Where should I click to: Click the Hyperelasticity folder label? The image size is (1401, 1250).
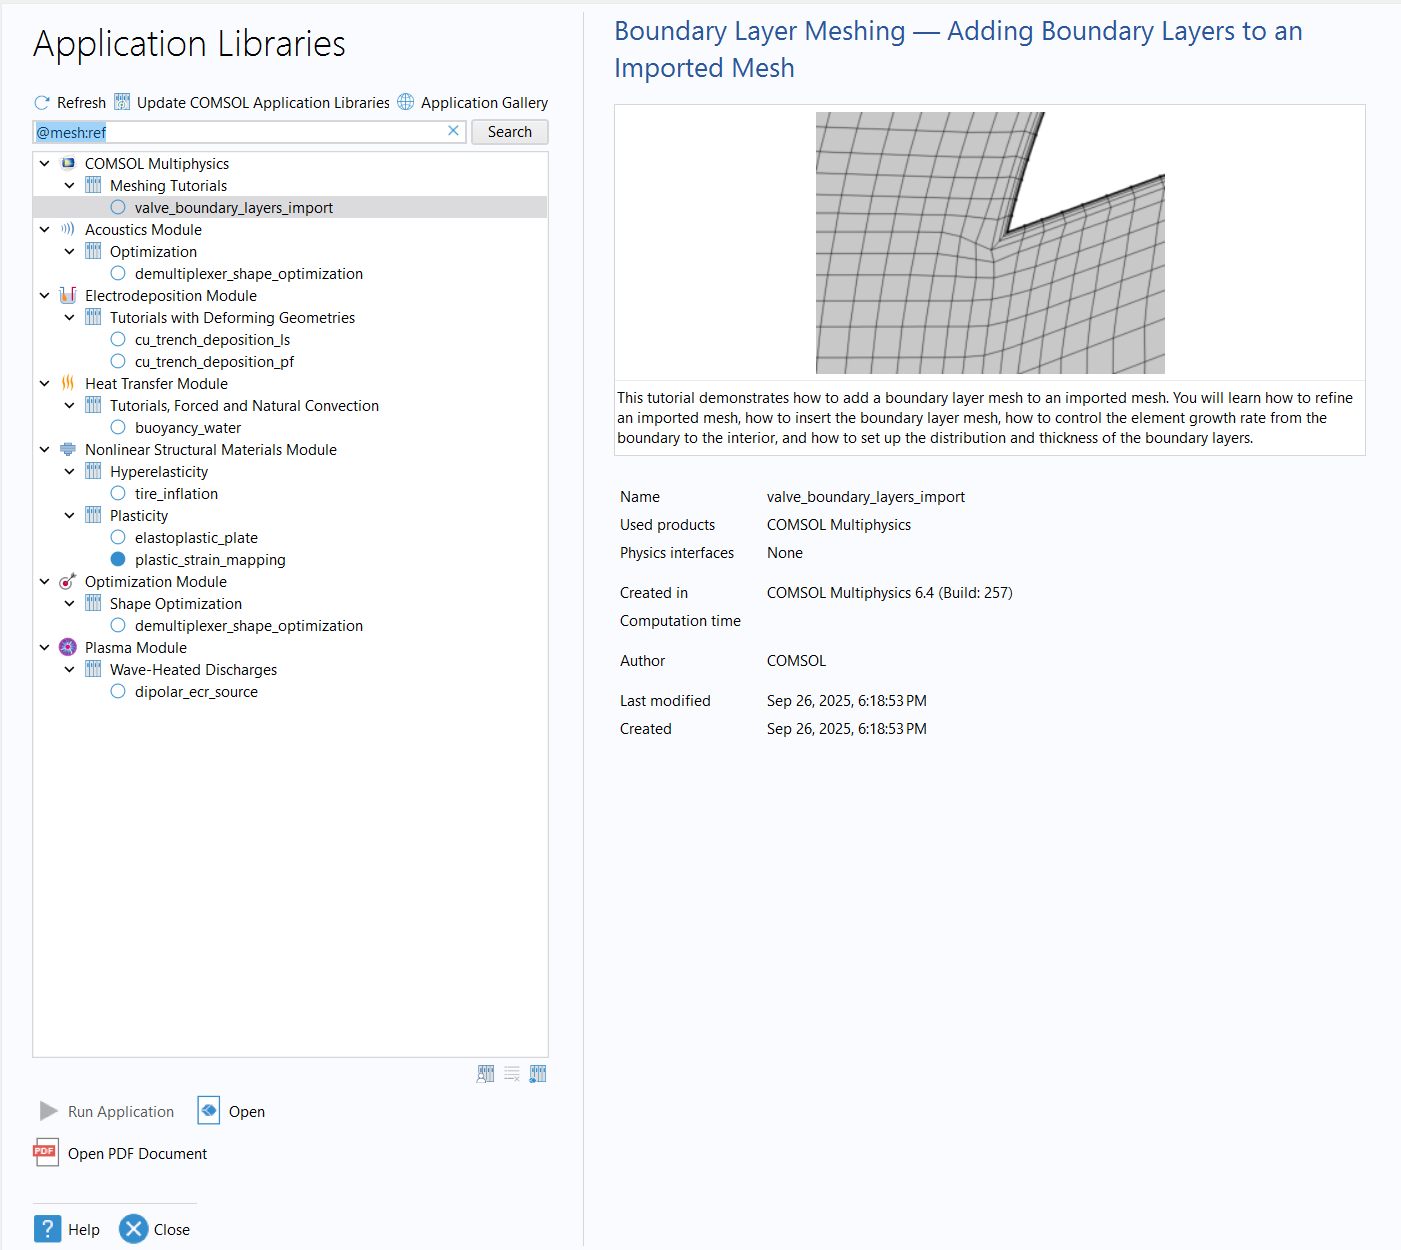(x=159, y=471)
